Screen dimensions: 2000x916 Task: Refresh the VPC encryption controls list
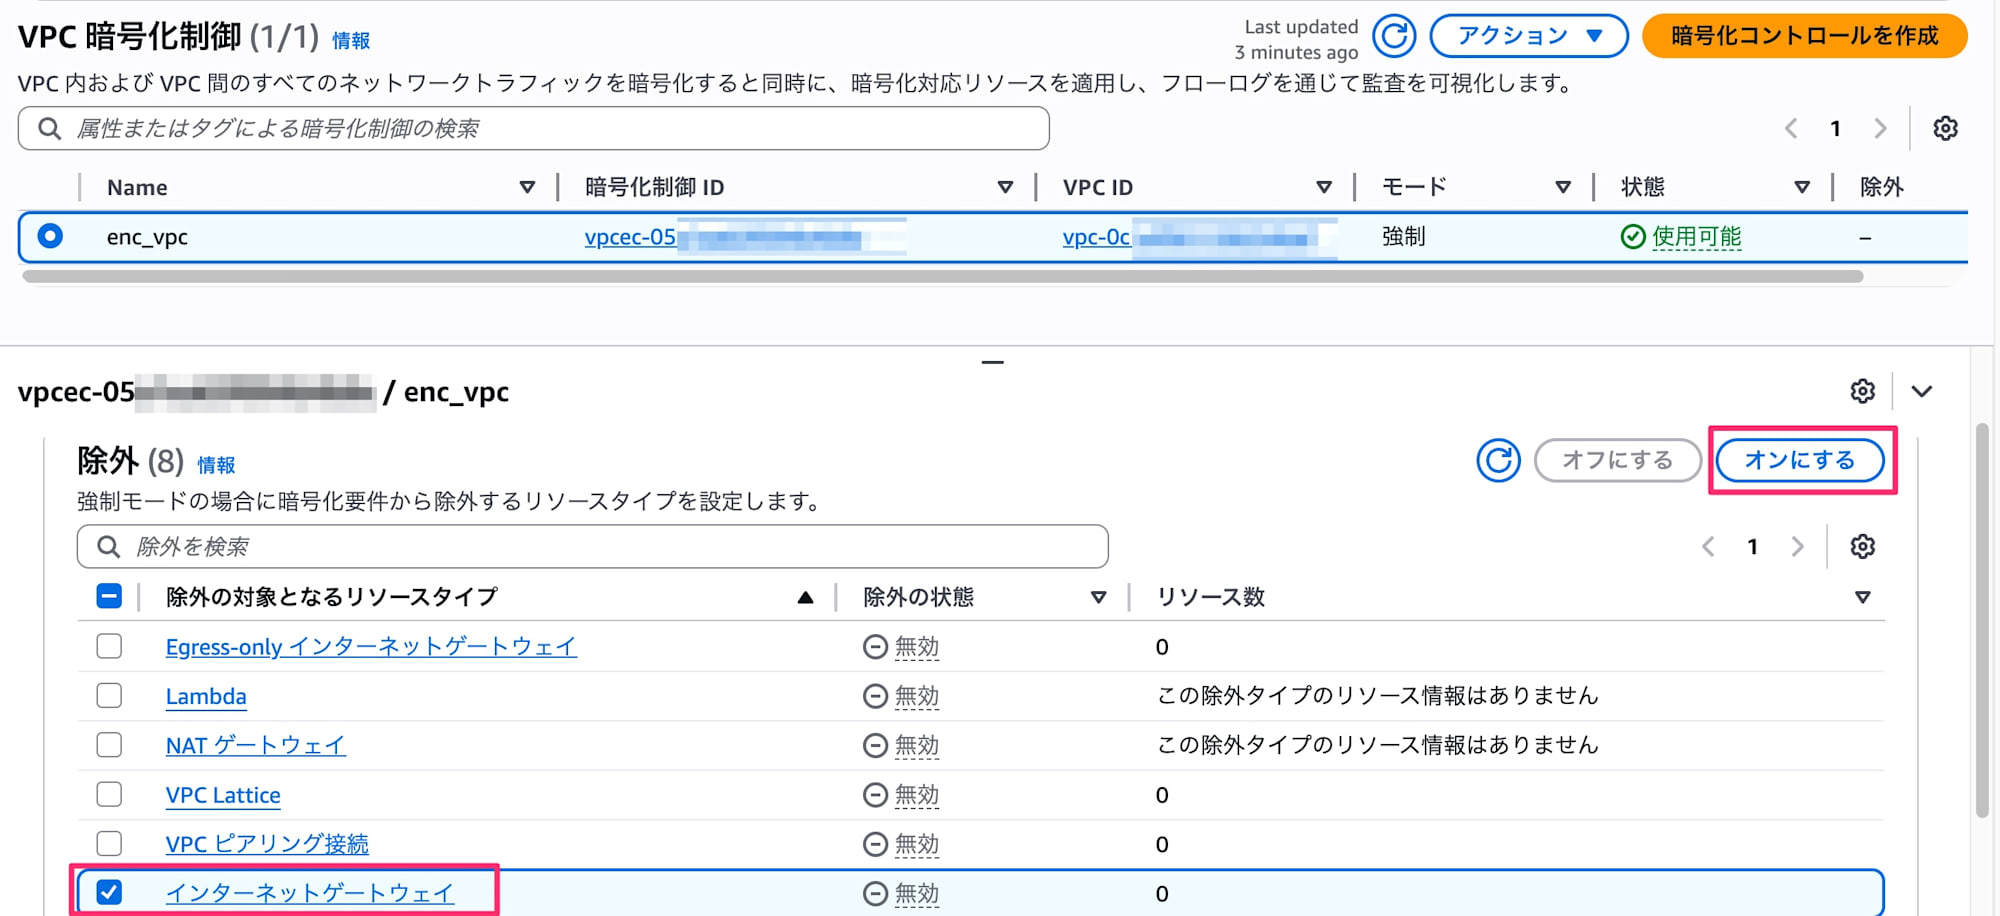click(1393, 36)
